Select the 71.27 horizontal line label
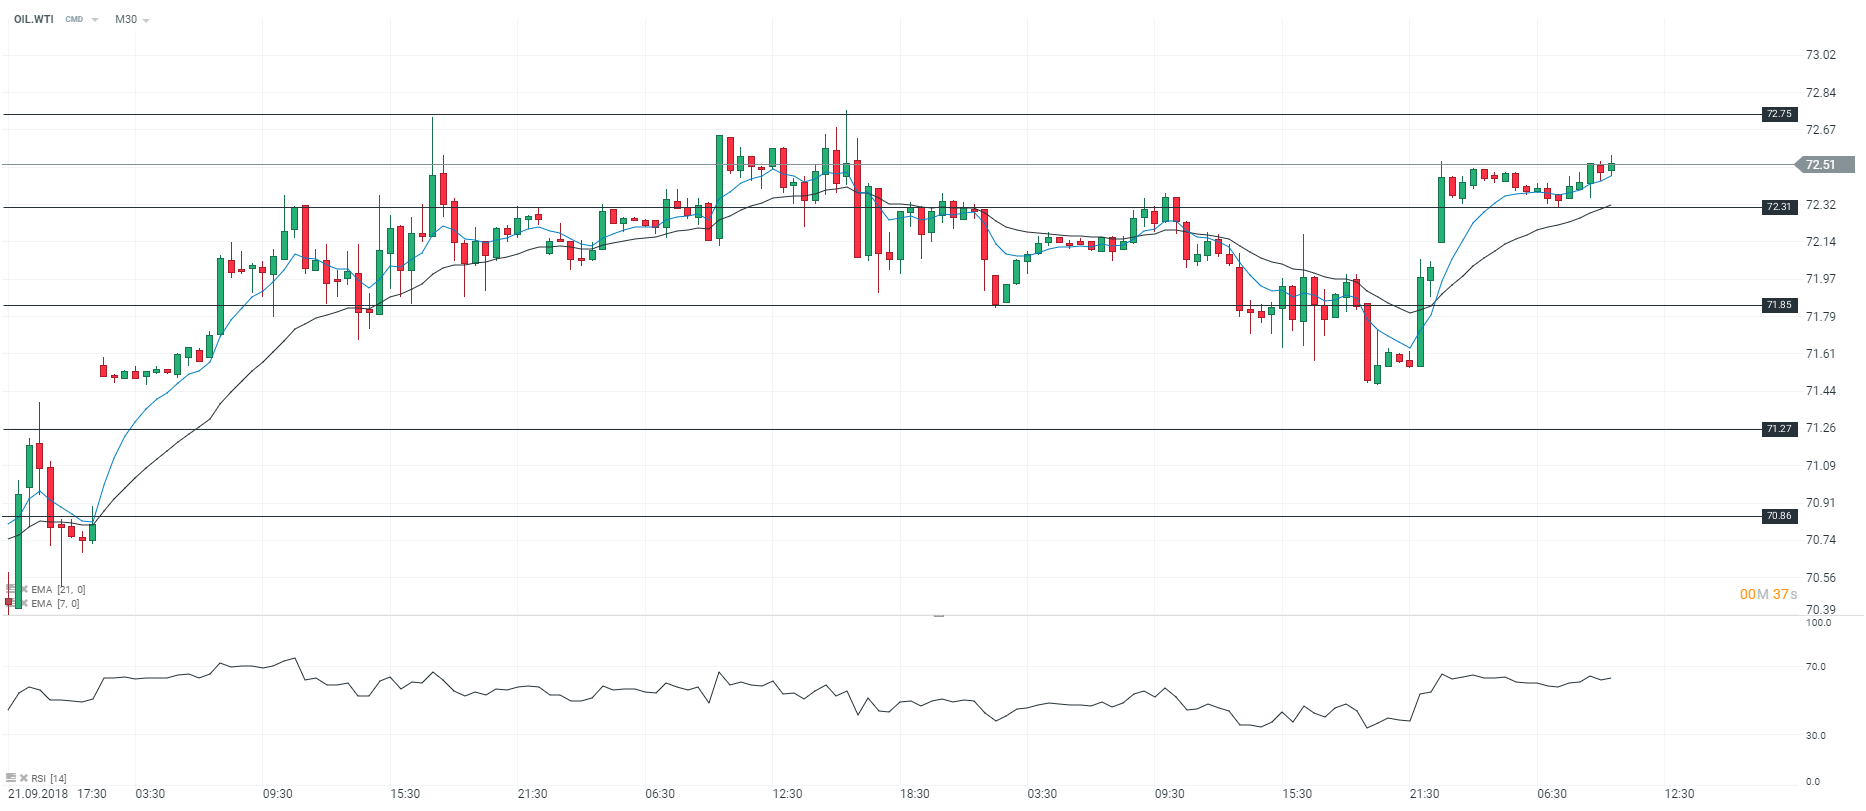The width and height of the screenshot is (1866, 811). pos(1779,429)
